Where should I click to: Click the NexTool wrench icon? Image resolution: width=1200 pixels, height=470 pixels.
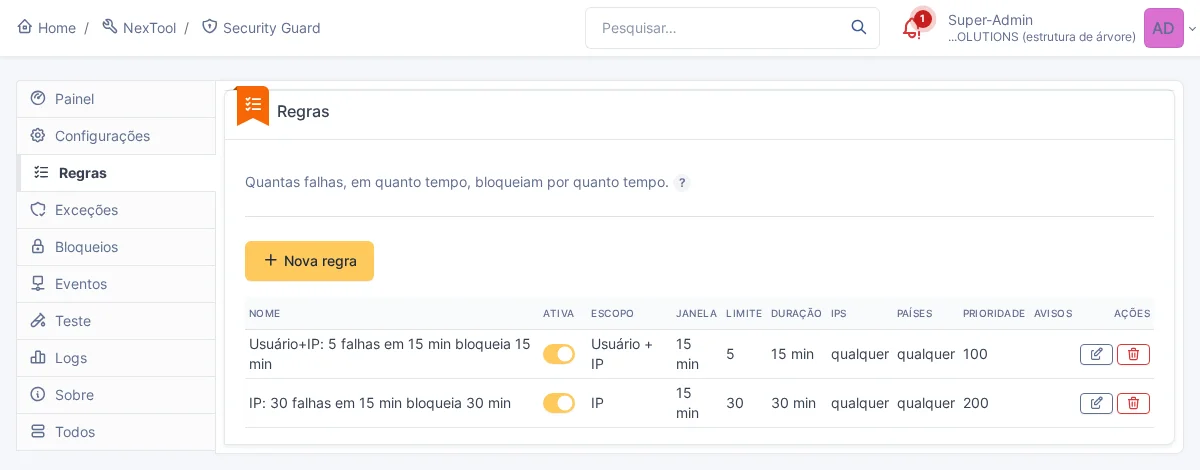click(x=109, y=27)
